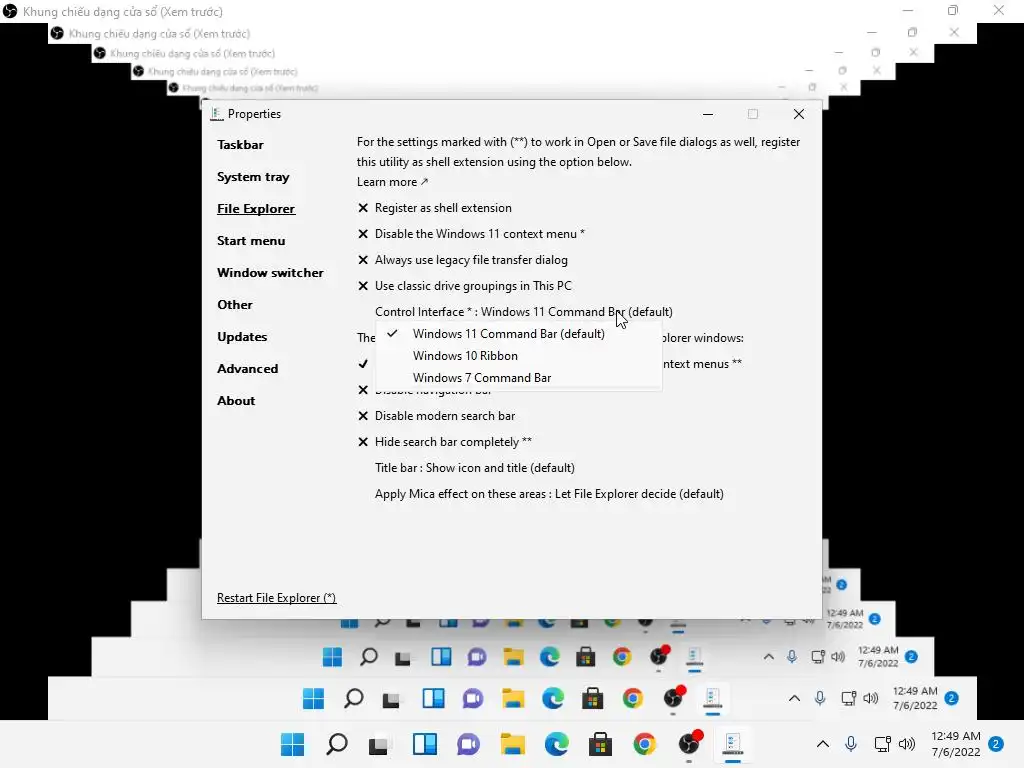
Task: Go to the Start menu section
Action: pos(251,241)
